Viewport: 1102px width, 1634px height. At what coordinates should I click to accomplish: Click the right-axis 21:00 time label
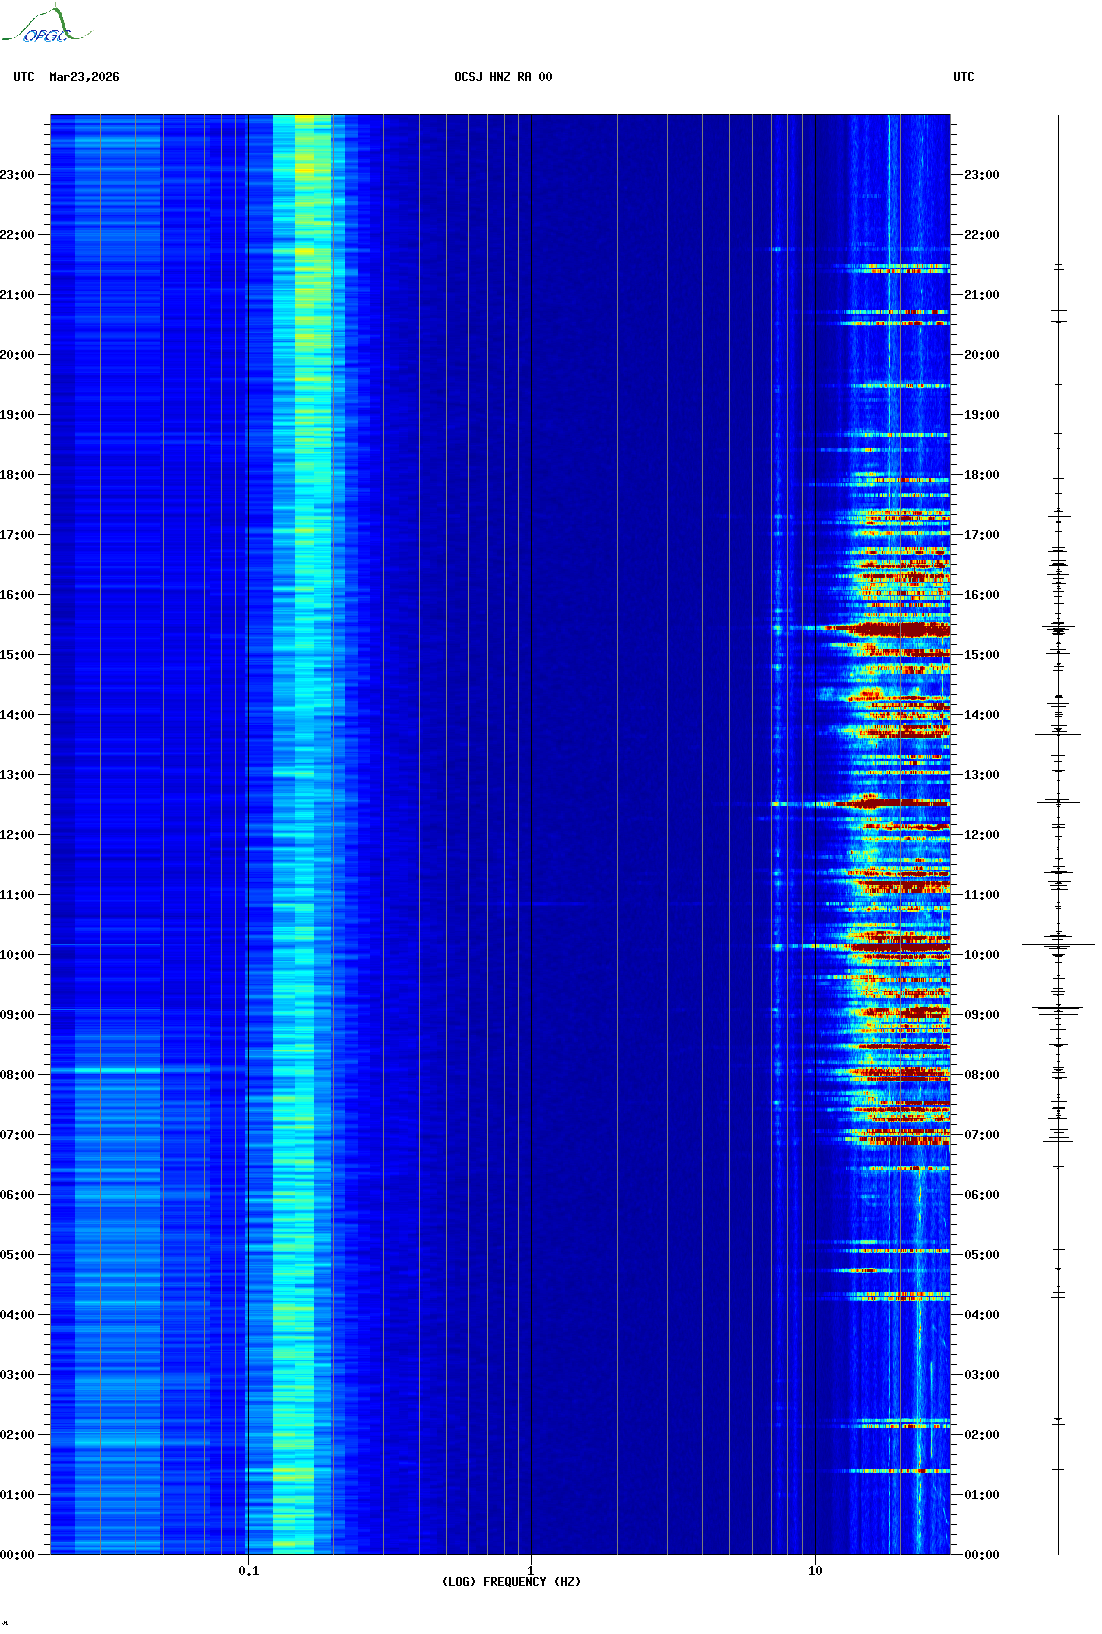coord(981,295)
